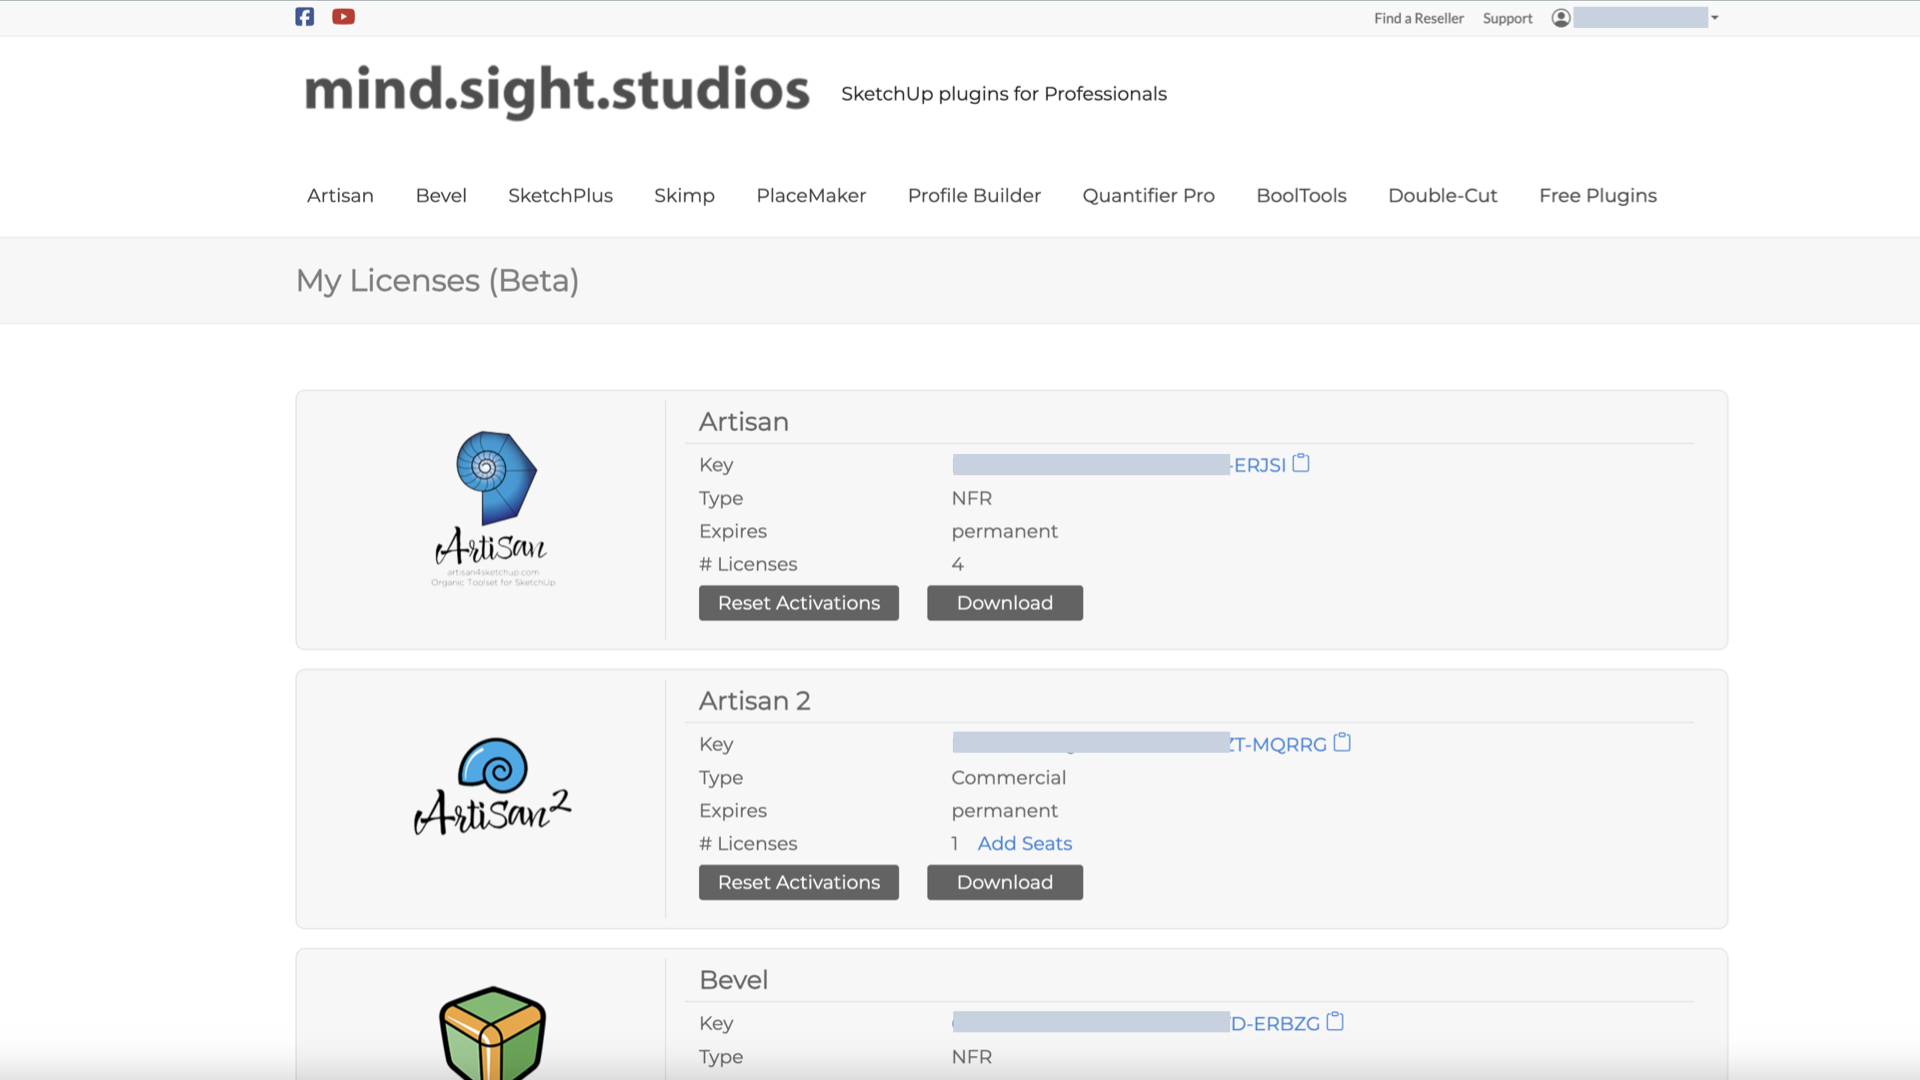Go to the Free Plugins page
1920x1080 pixels.
pos(1597,196)
